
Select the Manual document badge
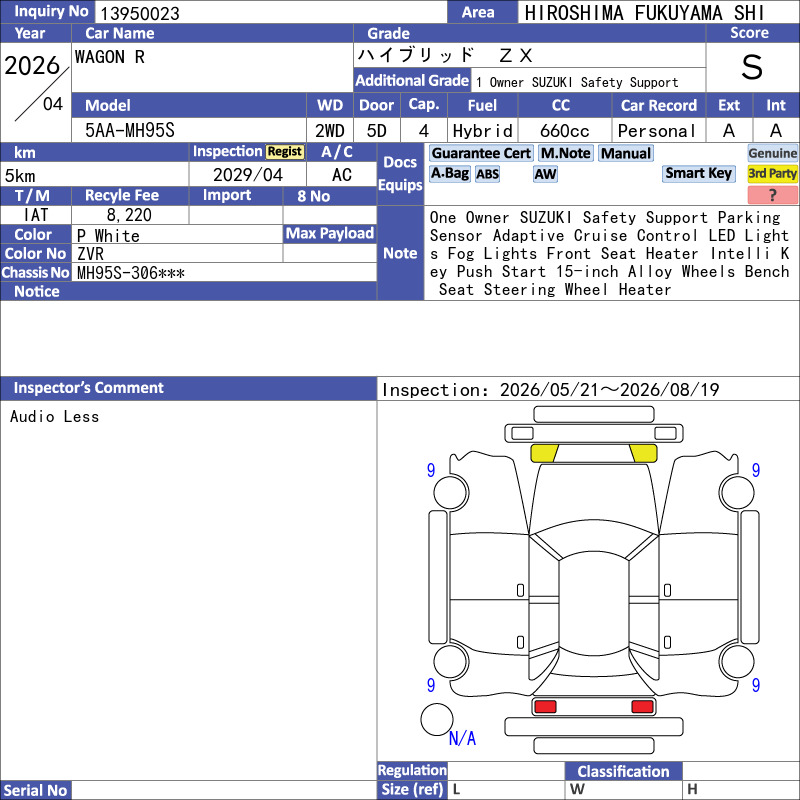coord(626,153)
